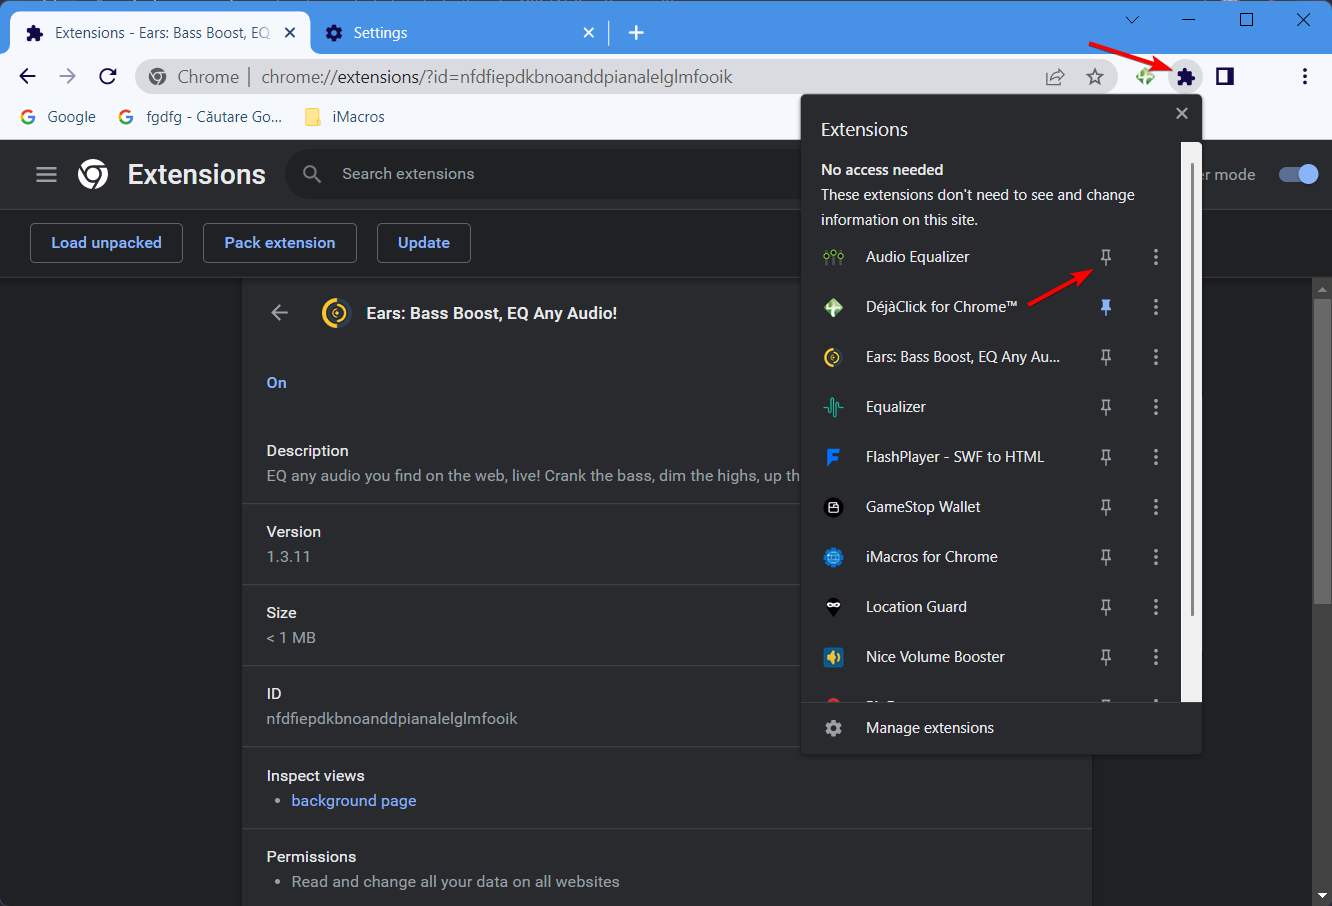Bookmark this page with the star icon
This screenshot has width=1332, height=906.
click(x=1095, y=77)
